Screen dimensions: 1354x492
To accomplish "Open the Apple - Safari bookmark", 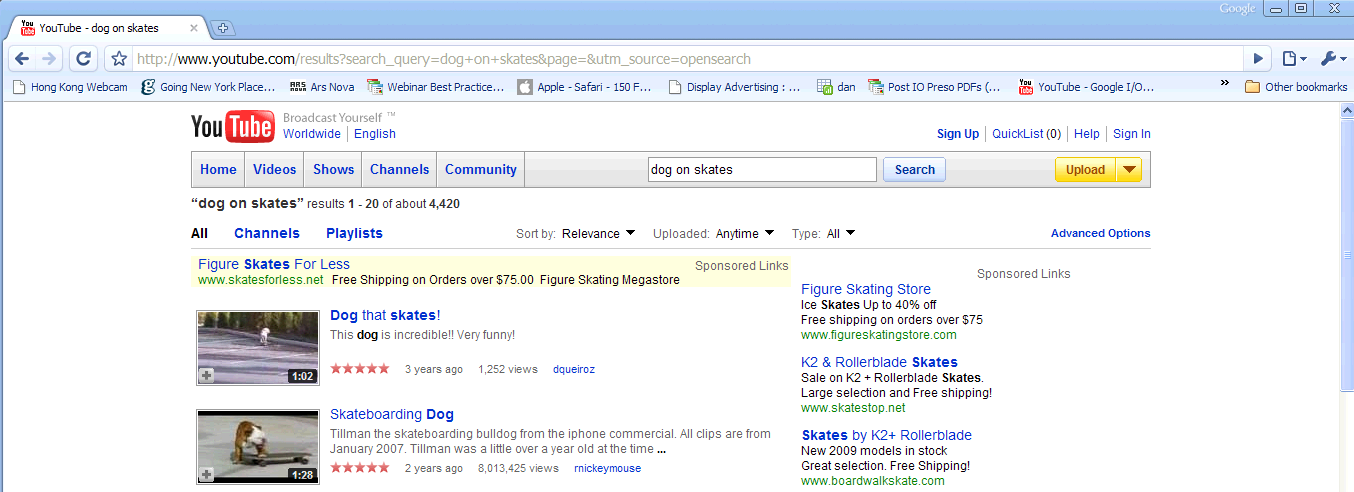I will [585, 87].
